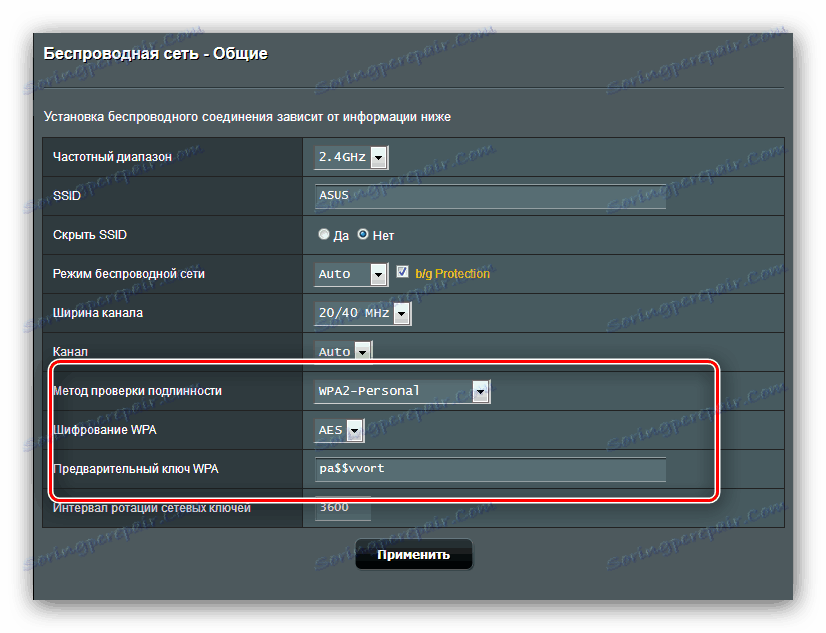Click the WPA pre-shared key field
The image size is (826, 633).
(x=488, y=469)
